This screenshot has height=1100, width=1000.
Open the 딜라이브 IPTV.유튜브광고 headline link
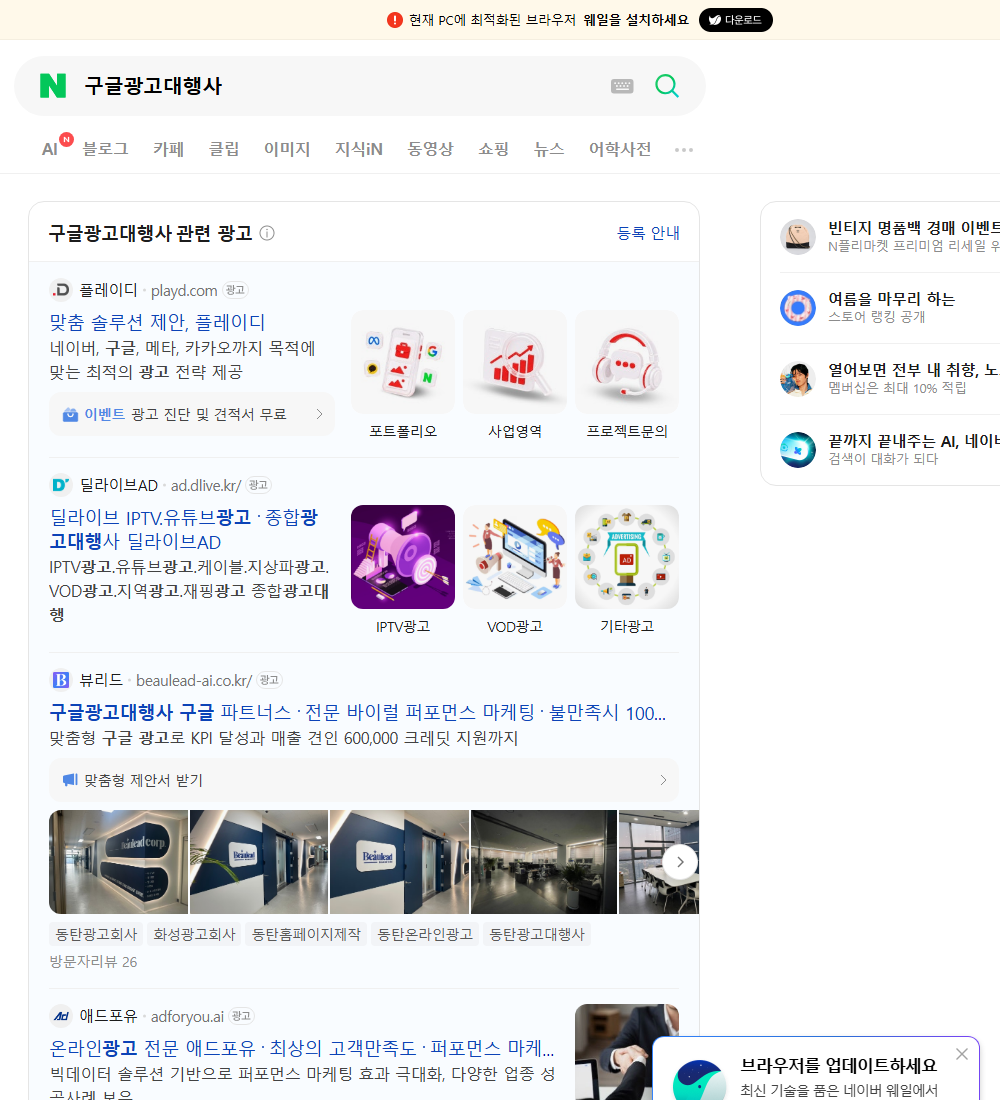click(x=184, y=529)
